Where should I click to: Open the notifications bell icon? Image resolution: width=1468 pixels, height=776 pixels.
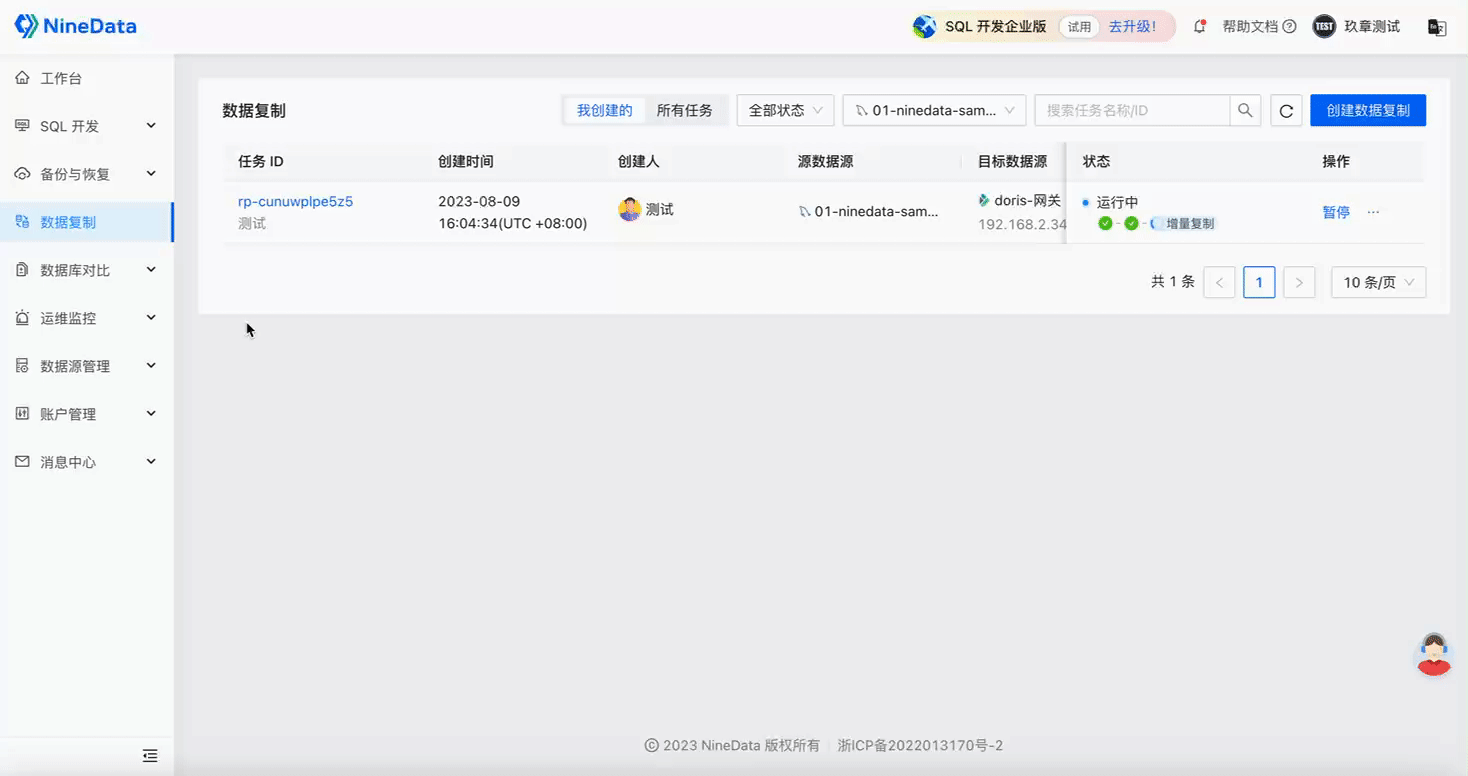point(1199,27)
